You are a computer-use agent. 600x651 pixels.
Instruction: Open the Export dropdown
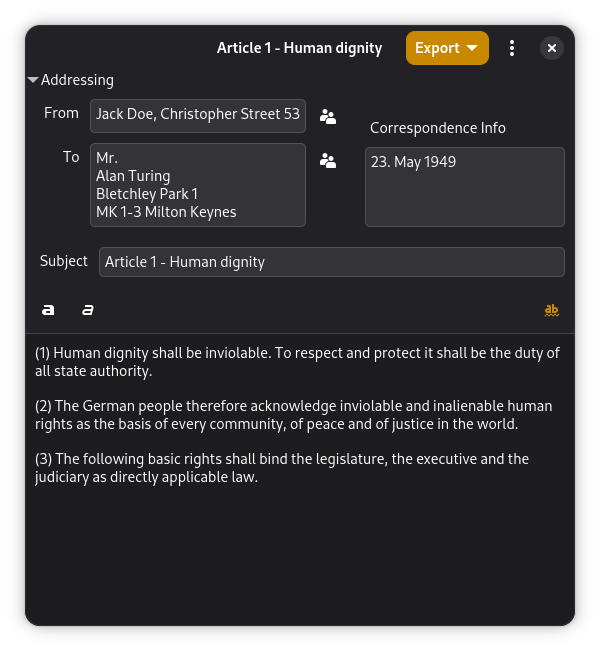click(x=447, y=48)
